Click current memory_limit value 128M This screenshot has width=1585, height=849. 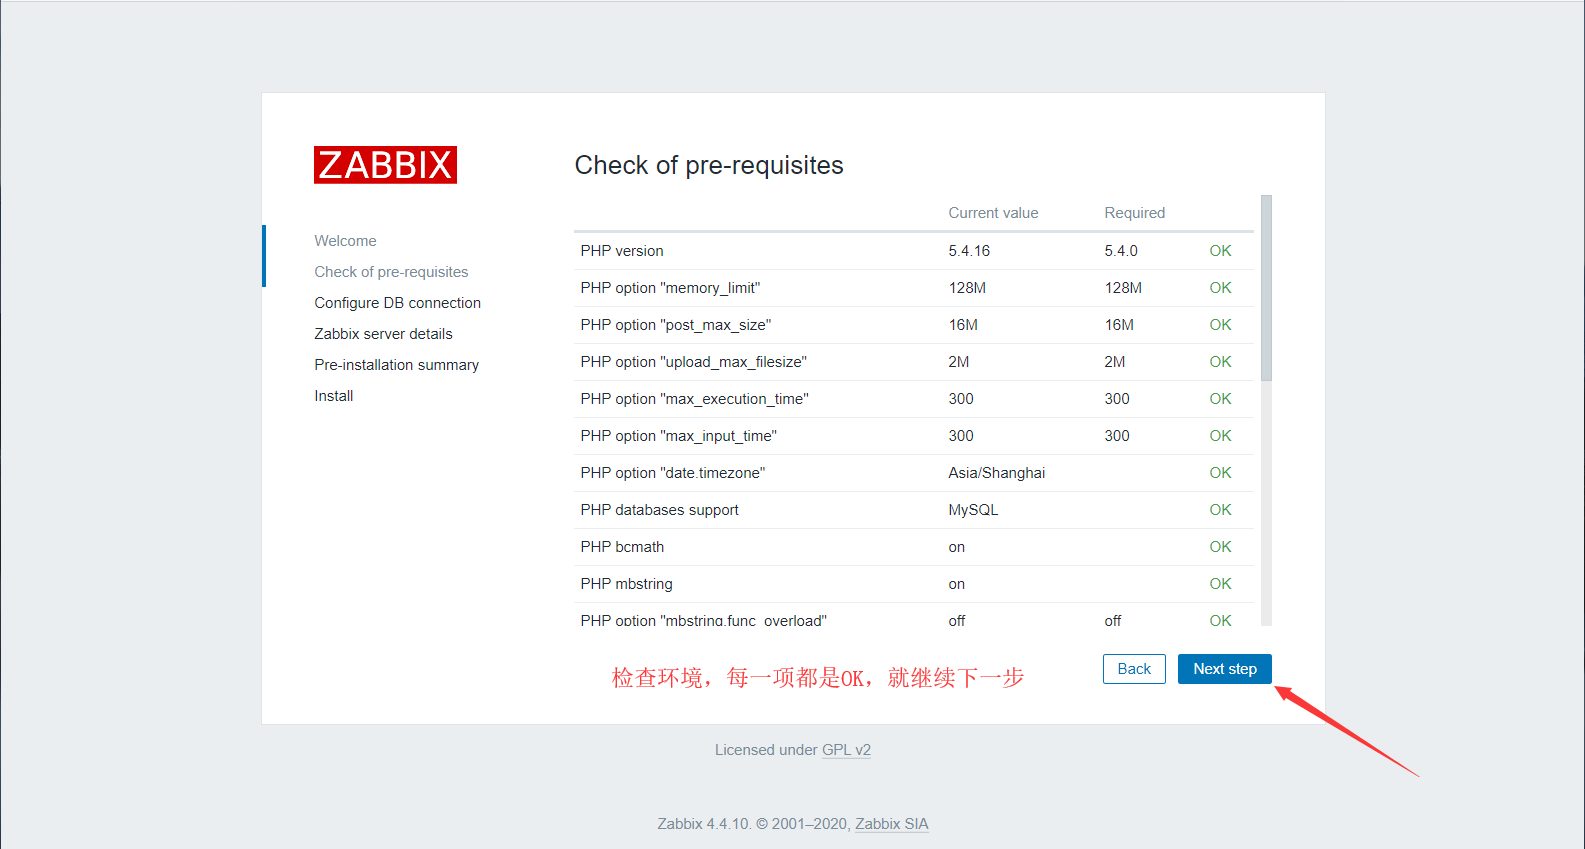pos(967,288)
